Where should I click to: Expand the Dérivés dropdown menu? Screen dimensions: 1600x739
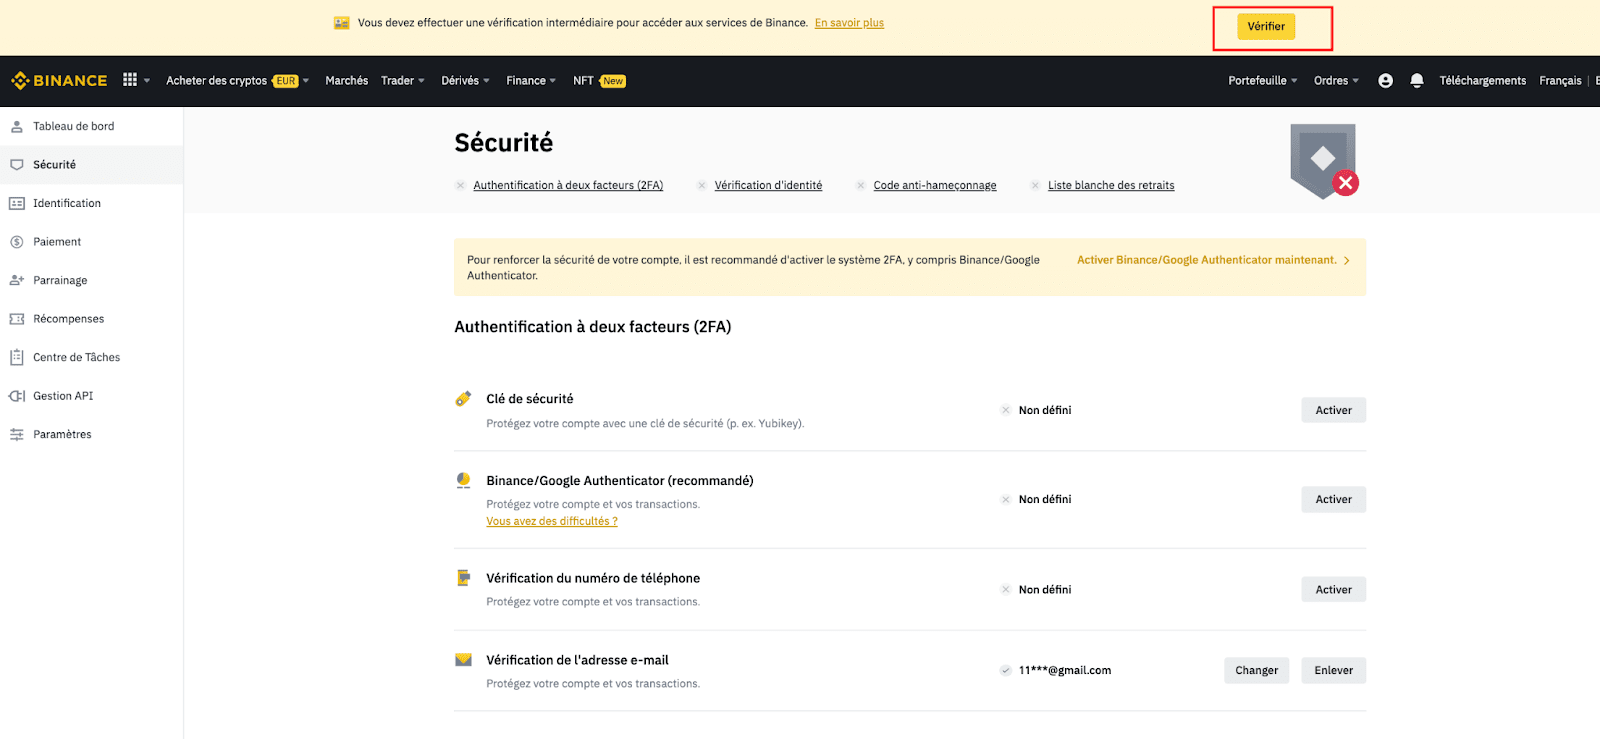[486, 81]
